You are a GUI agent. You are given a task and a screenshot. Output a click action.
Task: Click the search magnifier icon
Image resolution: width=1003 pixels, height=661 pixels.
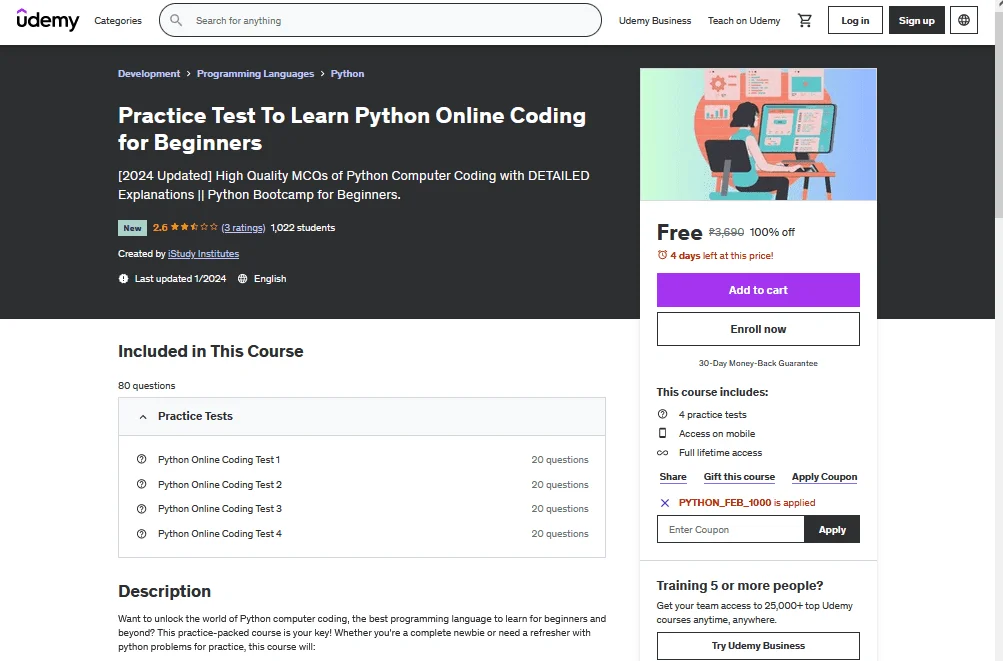176,20
